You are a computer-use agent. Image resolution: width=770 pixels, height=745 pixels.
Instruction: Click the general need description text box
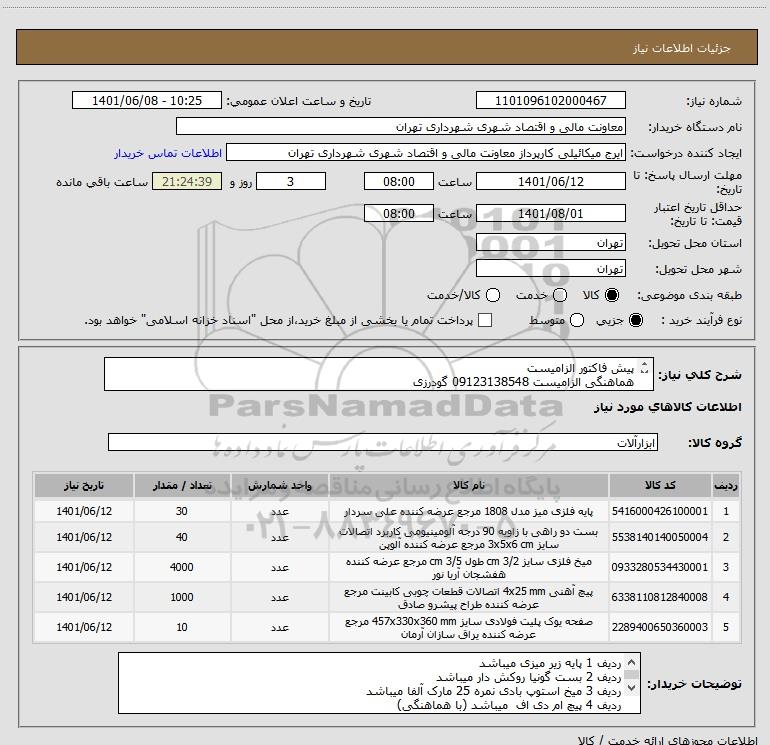click(x=379, y=374)
